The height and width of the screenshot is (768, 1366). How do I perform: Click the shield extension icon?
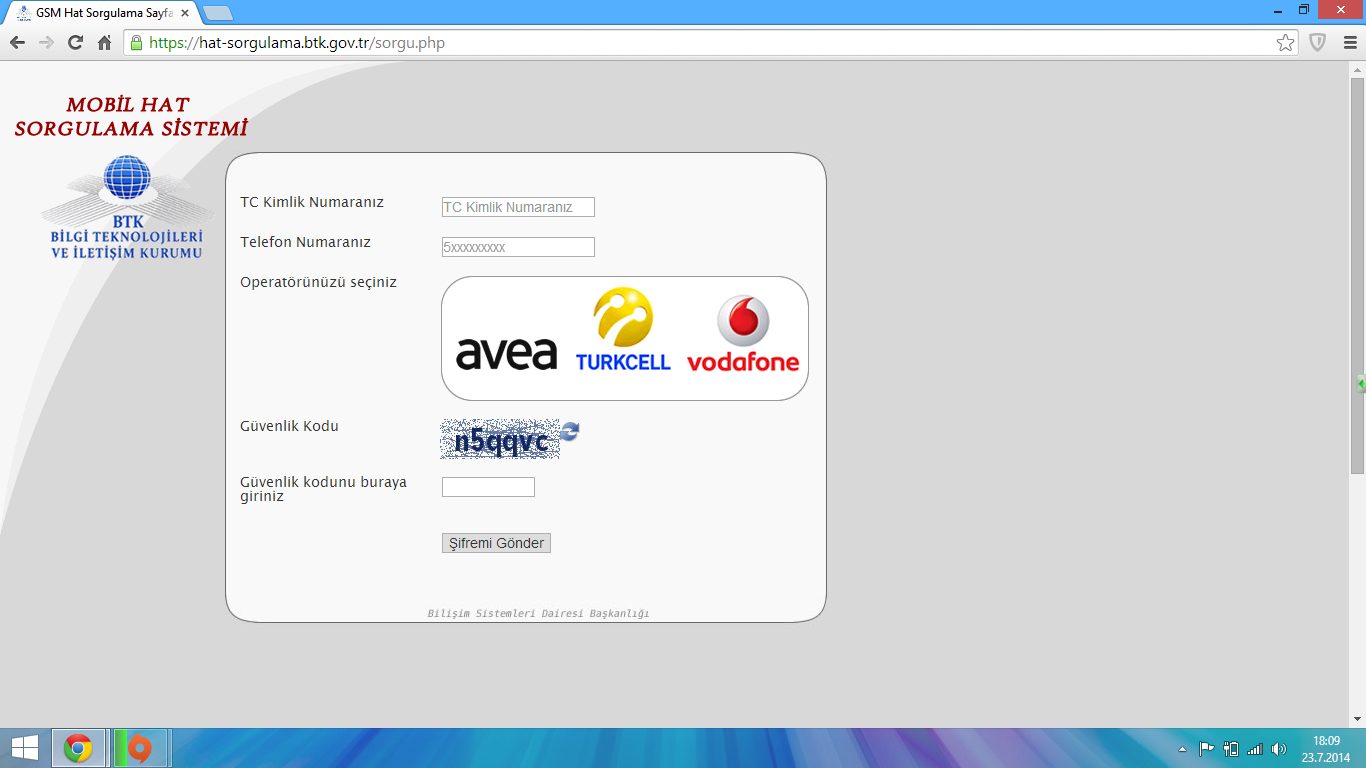(x=1318, y=43)
